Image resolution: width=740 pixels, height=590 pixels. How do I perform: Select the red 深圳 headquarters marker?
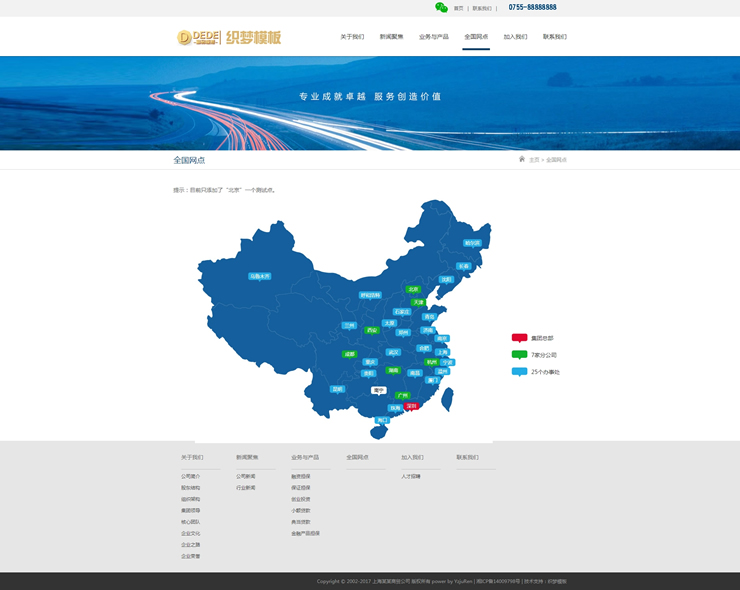click(412, 406)
